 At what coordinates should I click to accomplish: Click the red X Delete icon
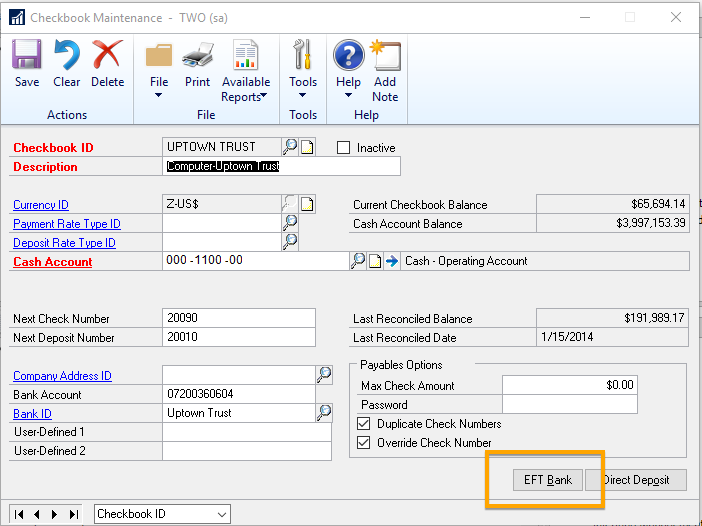click(x=107, y=55)
